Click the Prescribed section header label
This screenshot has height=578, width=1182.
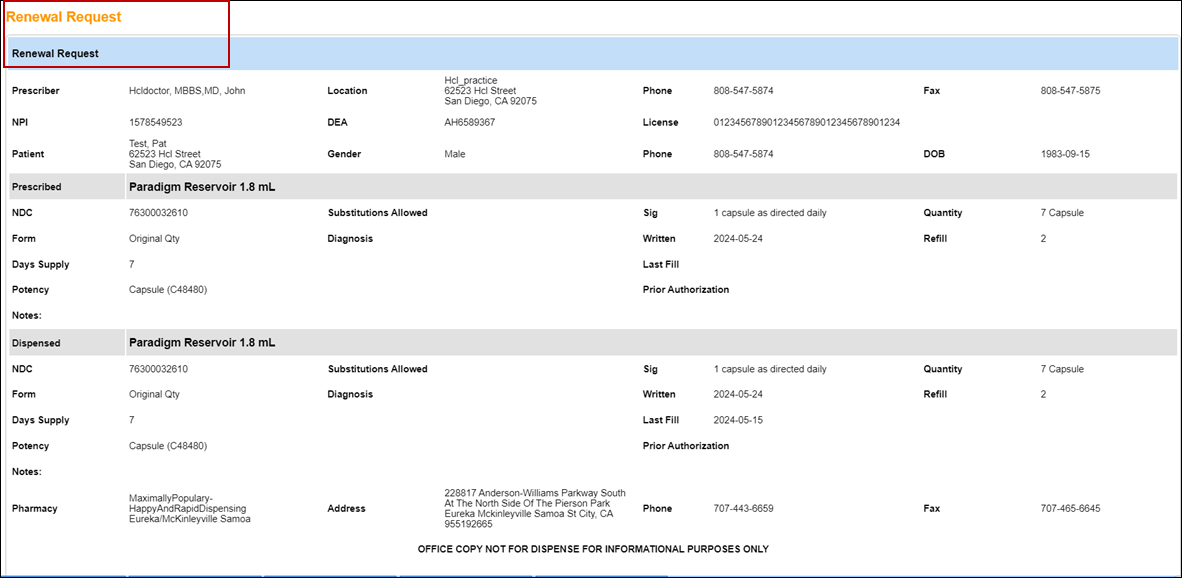point(36,187)
